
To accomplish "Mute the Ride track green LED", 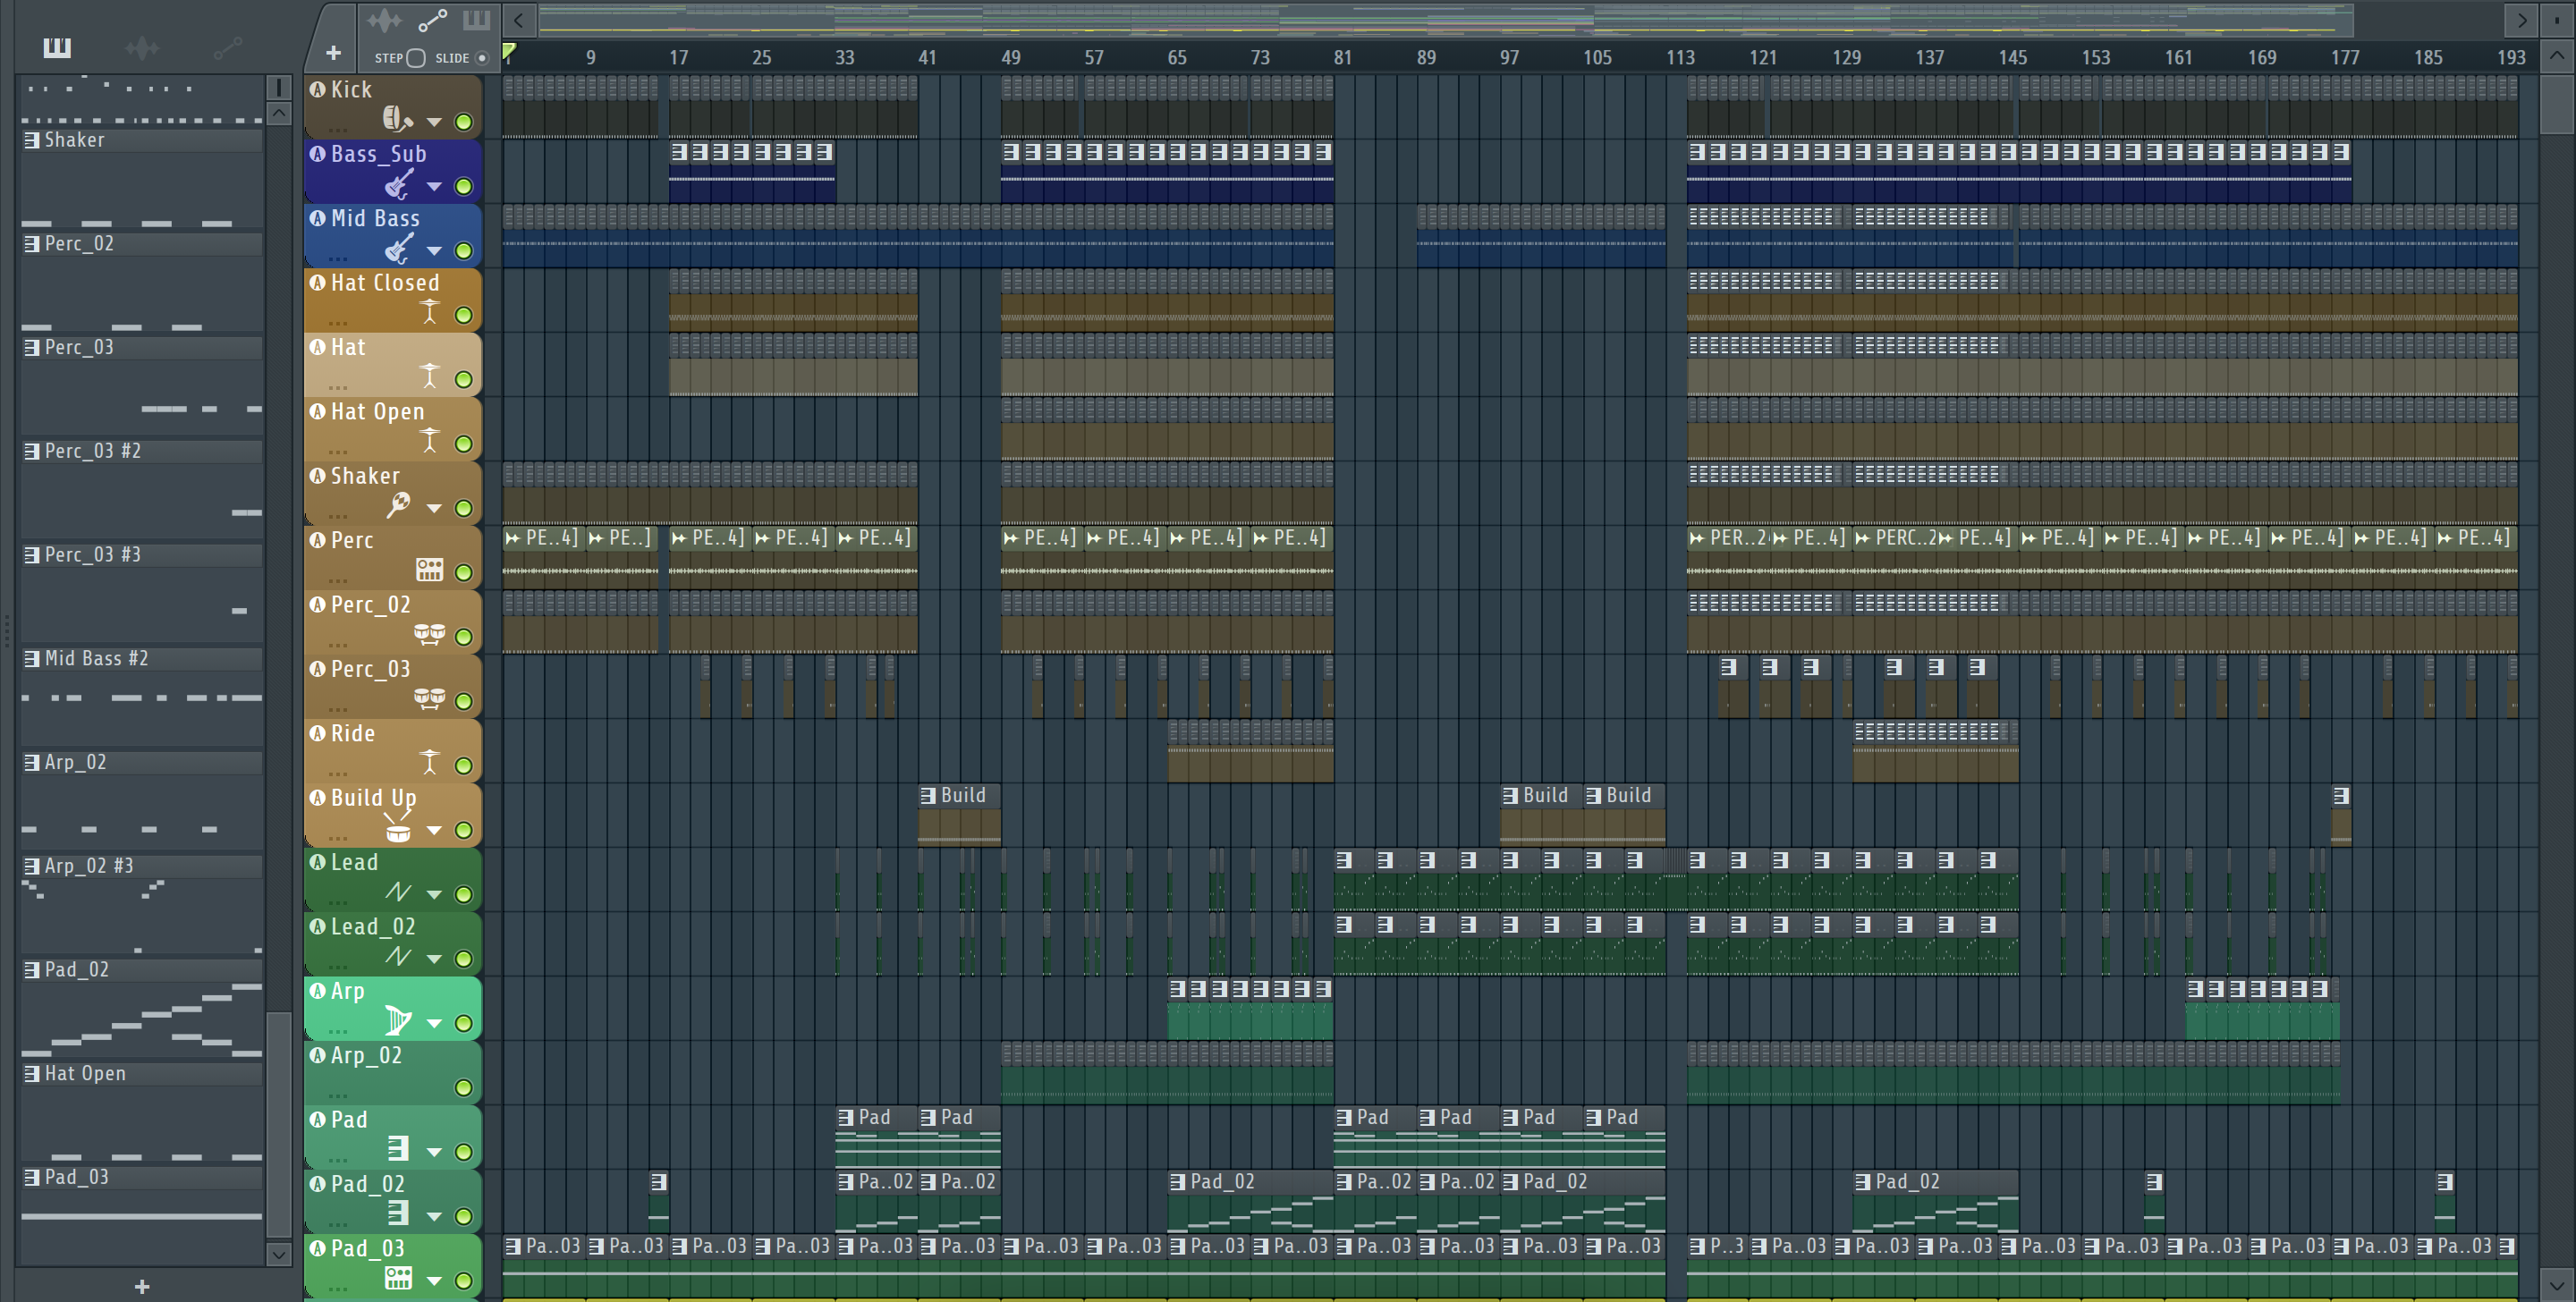I will pyautogui.click(x=464, y=766).
